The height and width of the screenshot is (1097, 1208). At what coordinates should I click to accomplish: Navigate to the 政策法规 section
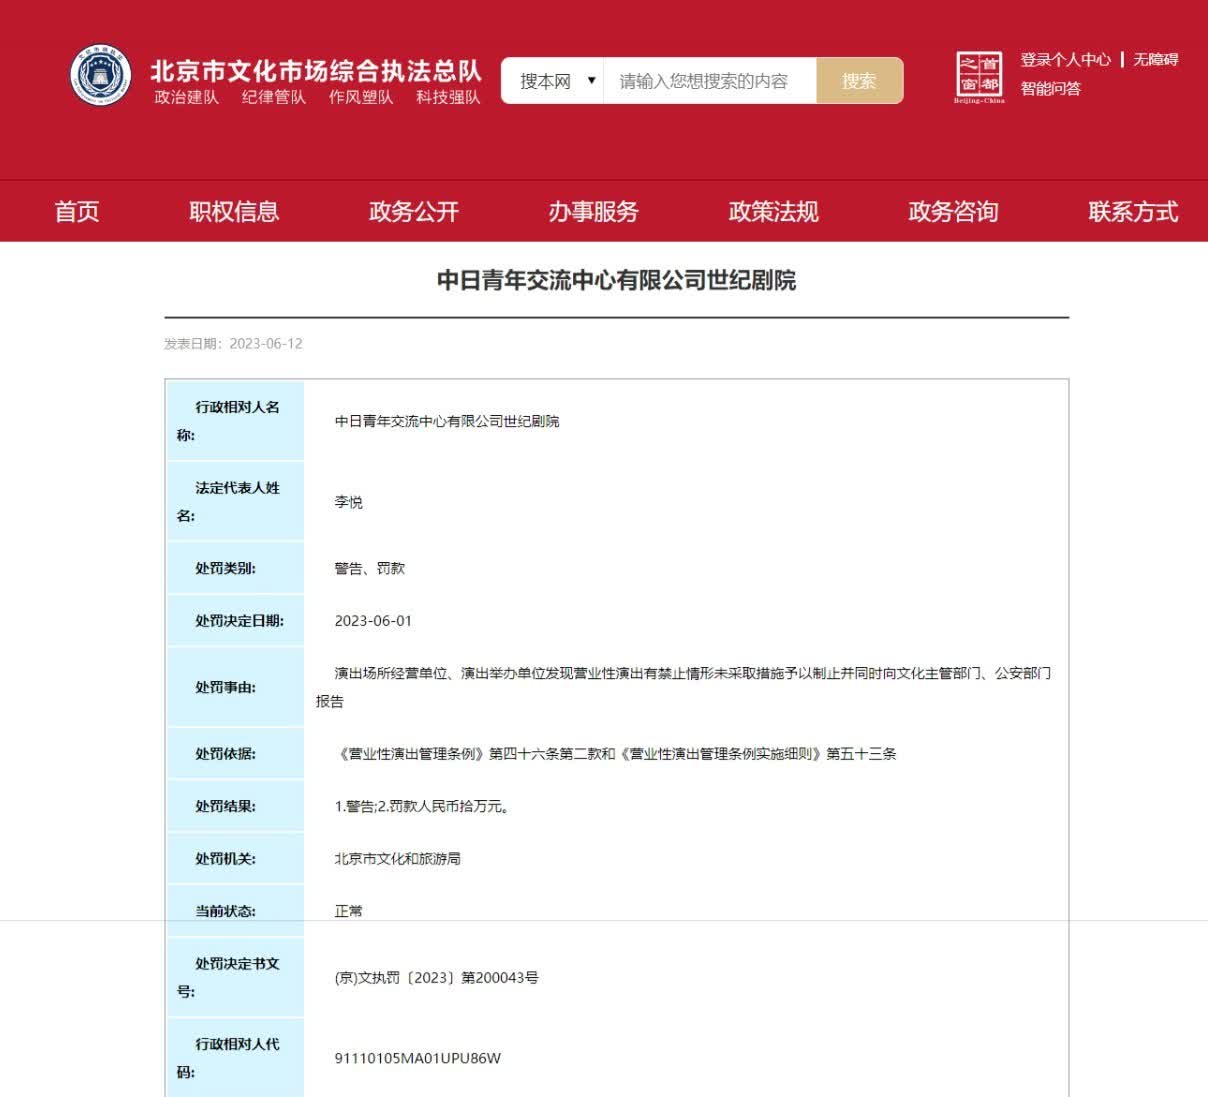[773, 212]
